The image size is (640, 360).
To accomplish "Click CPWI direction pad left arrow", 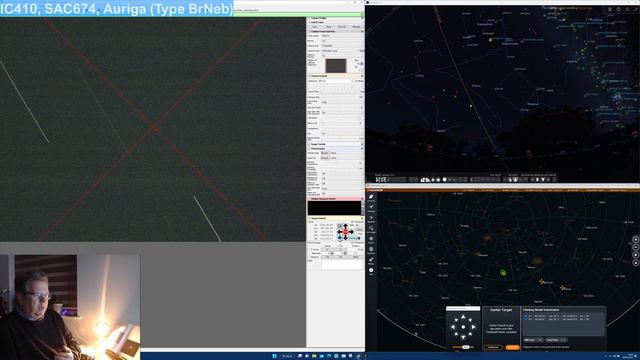I will point(453,327).
